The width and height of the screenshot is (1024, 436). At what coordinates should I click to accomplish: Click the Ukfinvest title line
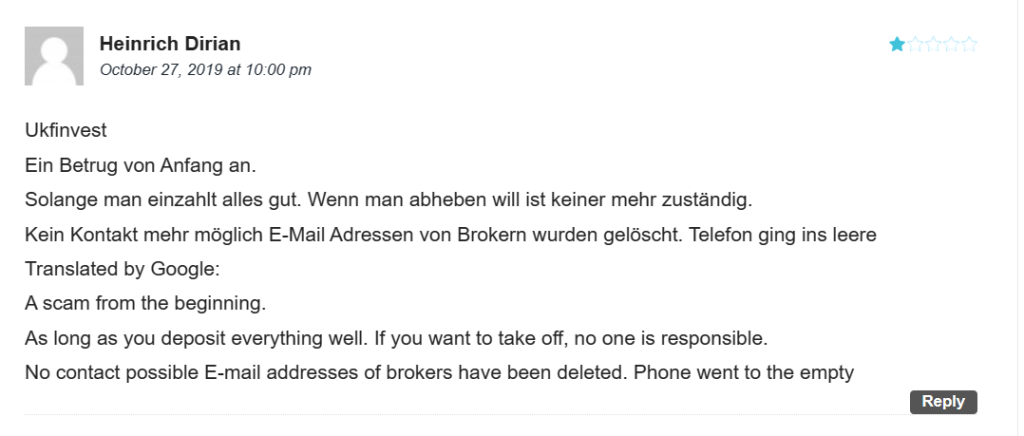pyautogui.click(x=66, y=131)
